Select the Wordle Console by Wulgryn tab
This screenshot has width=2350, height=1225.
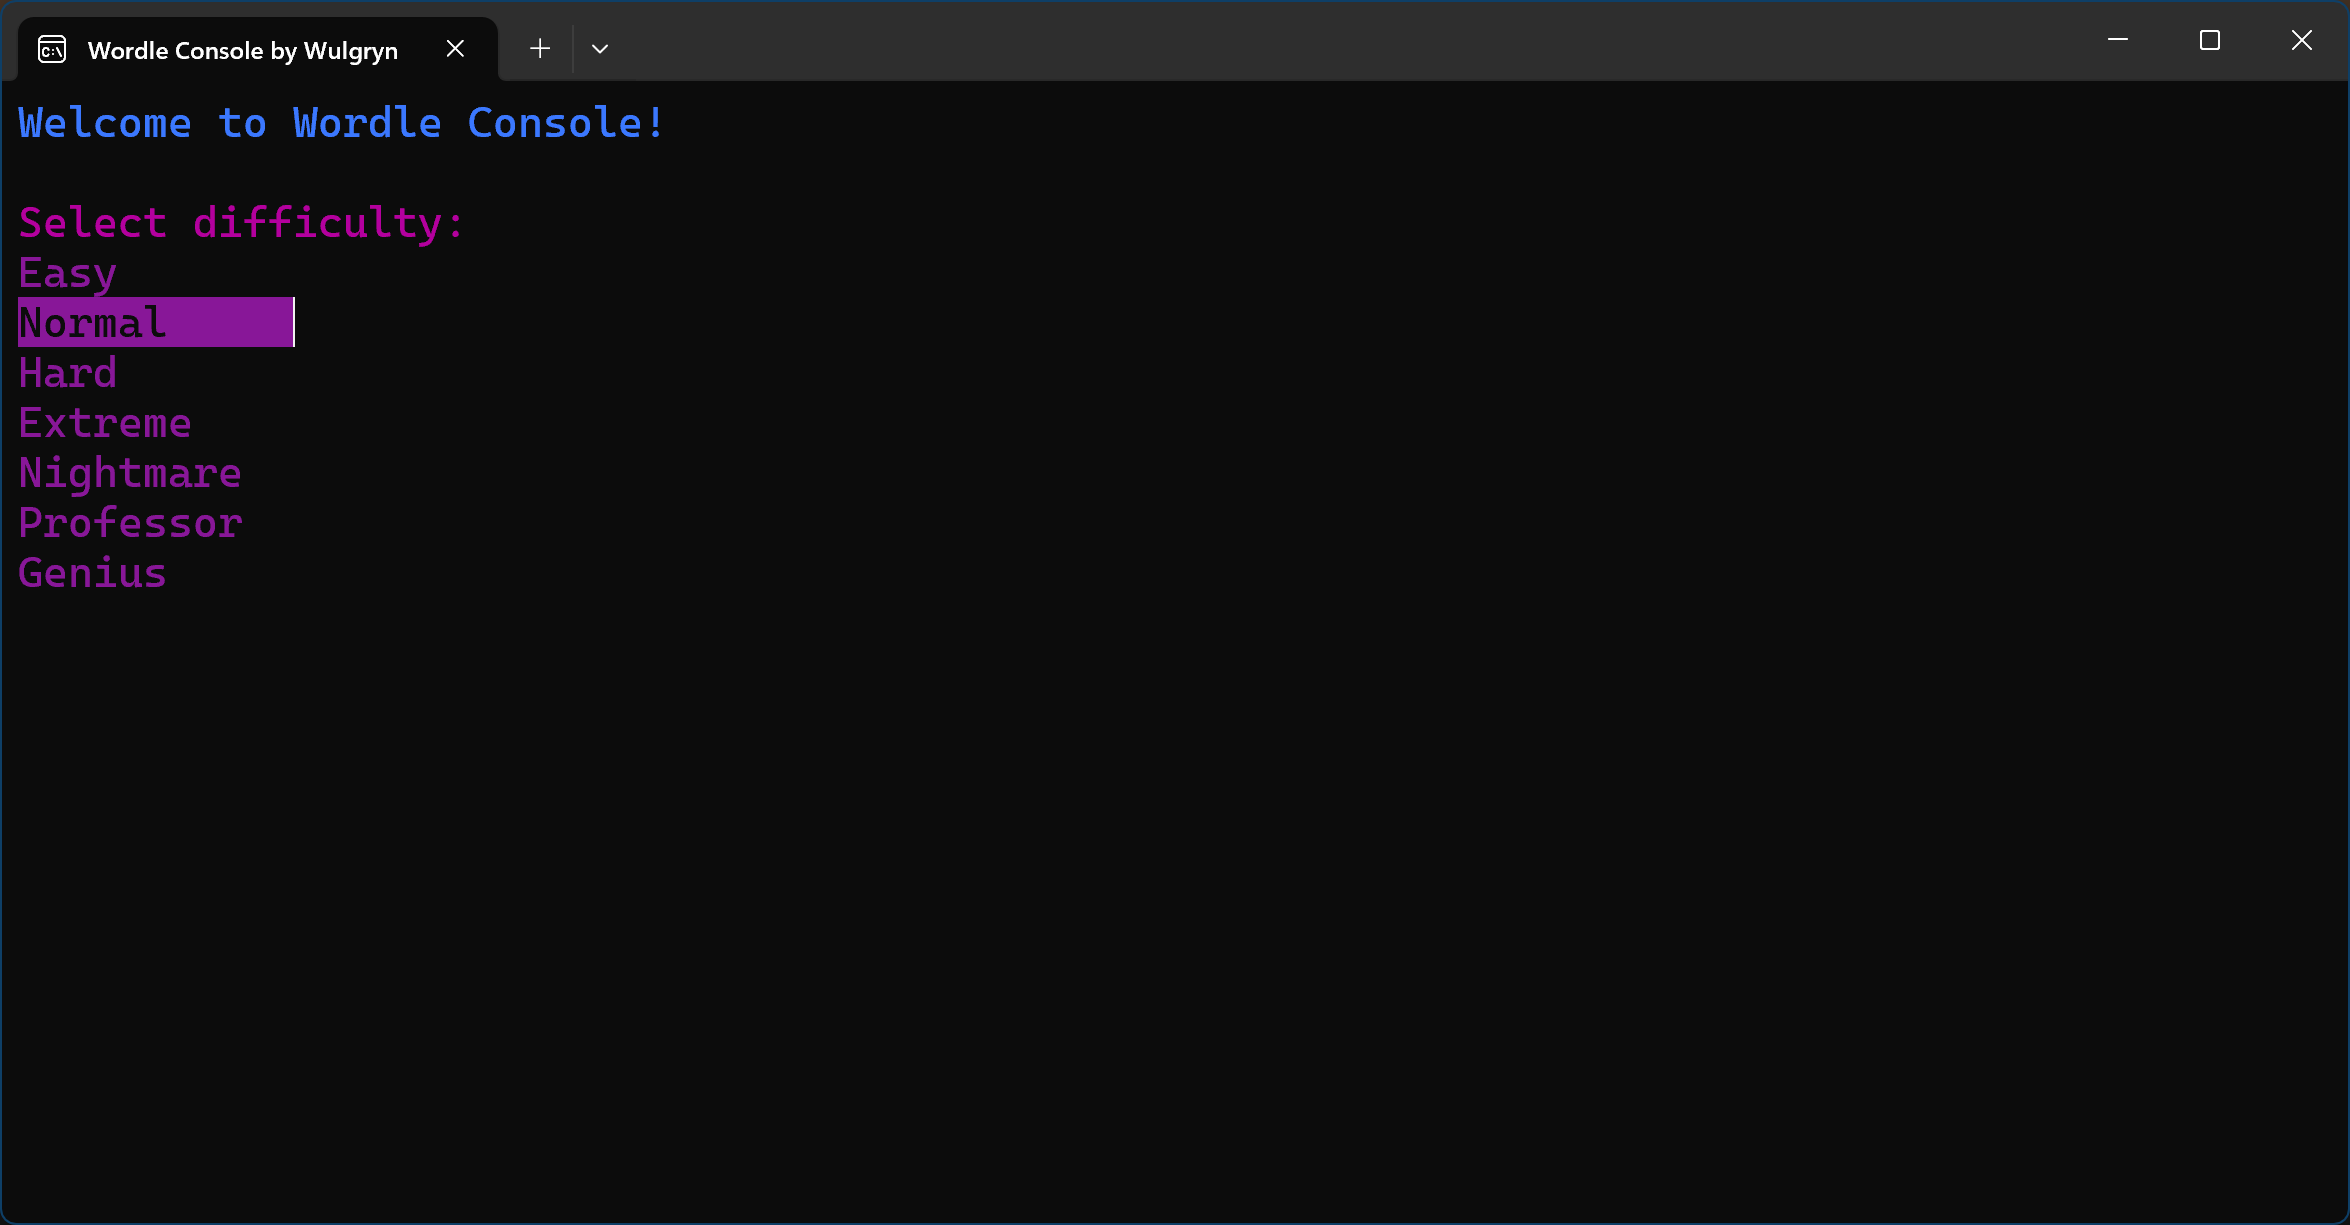pos(242,50)
